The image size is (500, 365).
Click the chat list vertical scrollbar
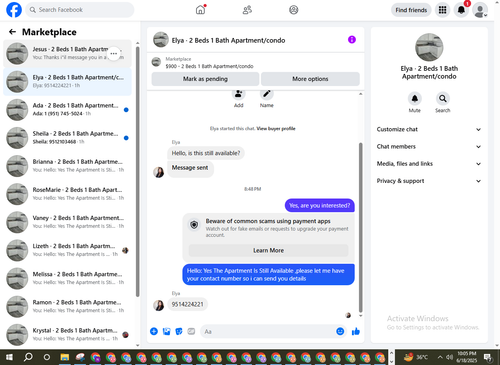(x=138, y=172)
